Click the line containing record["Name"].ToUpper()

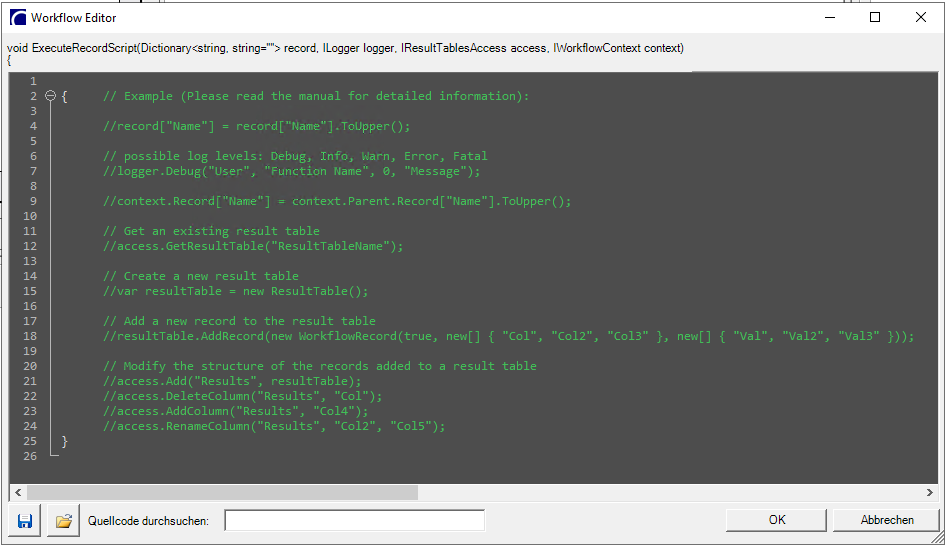(256, 126)
